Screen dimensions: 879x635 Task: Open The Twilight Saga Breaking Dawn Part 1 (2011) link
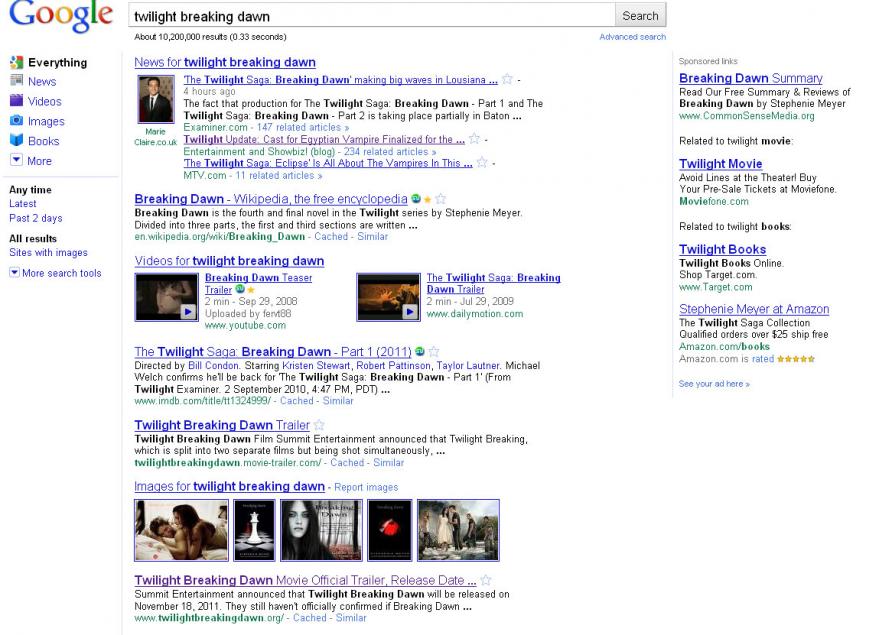[x=273, y=351]
